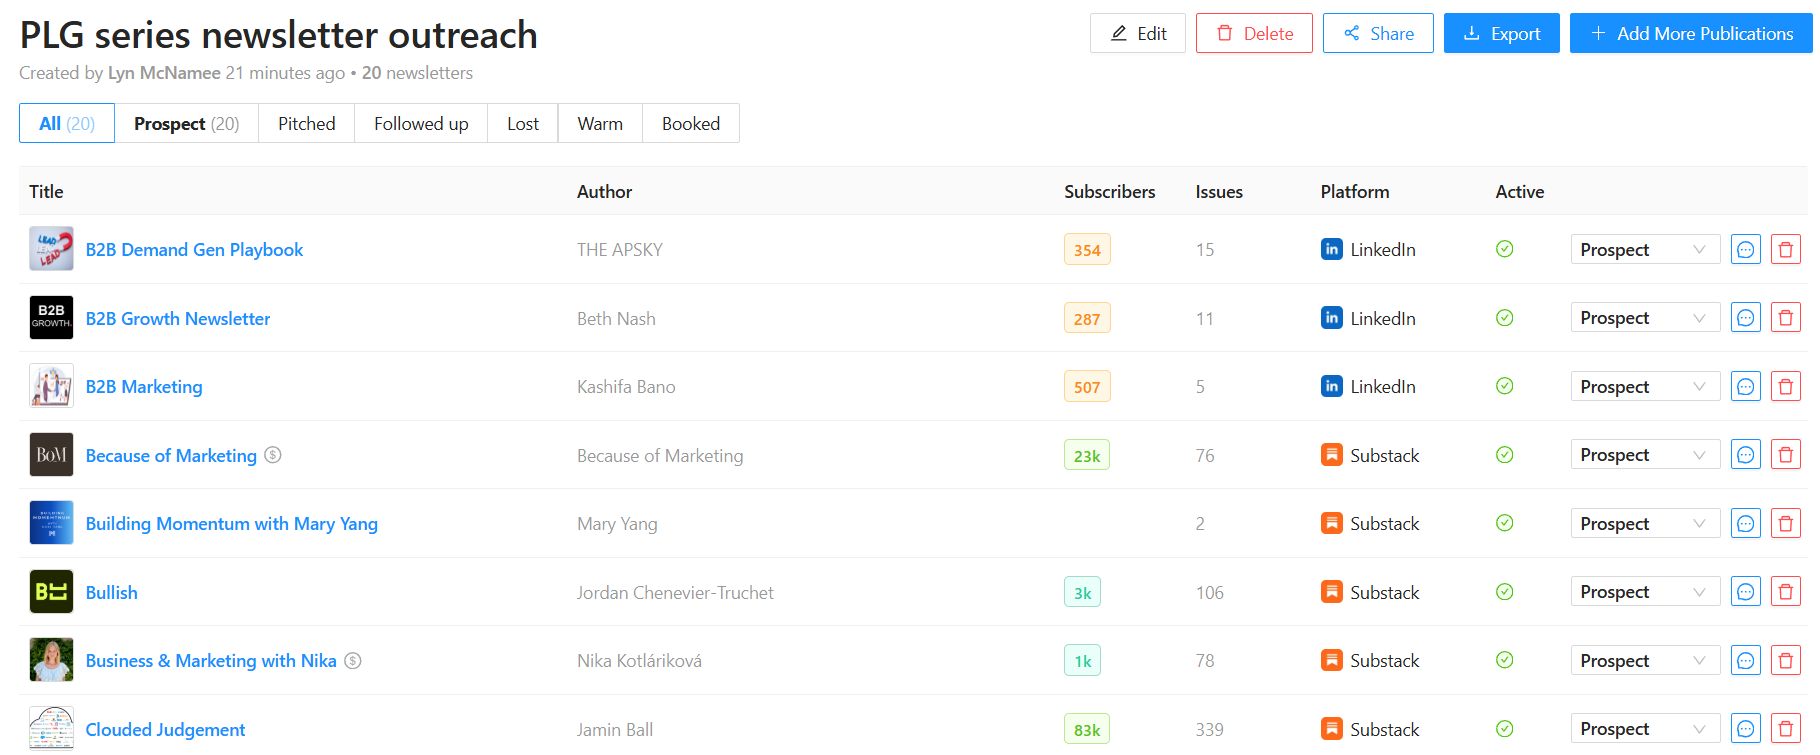The image size is (1820, 755).
Task: Click trash icon for Business & Marketing with Nika
Action: (x=1786, y=660)
